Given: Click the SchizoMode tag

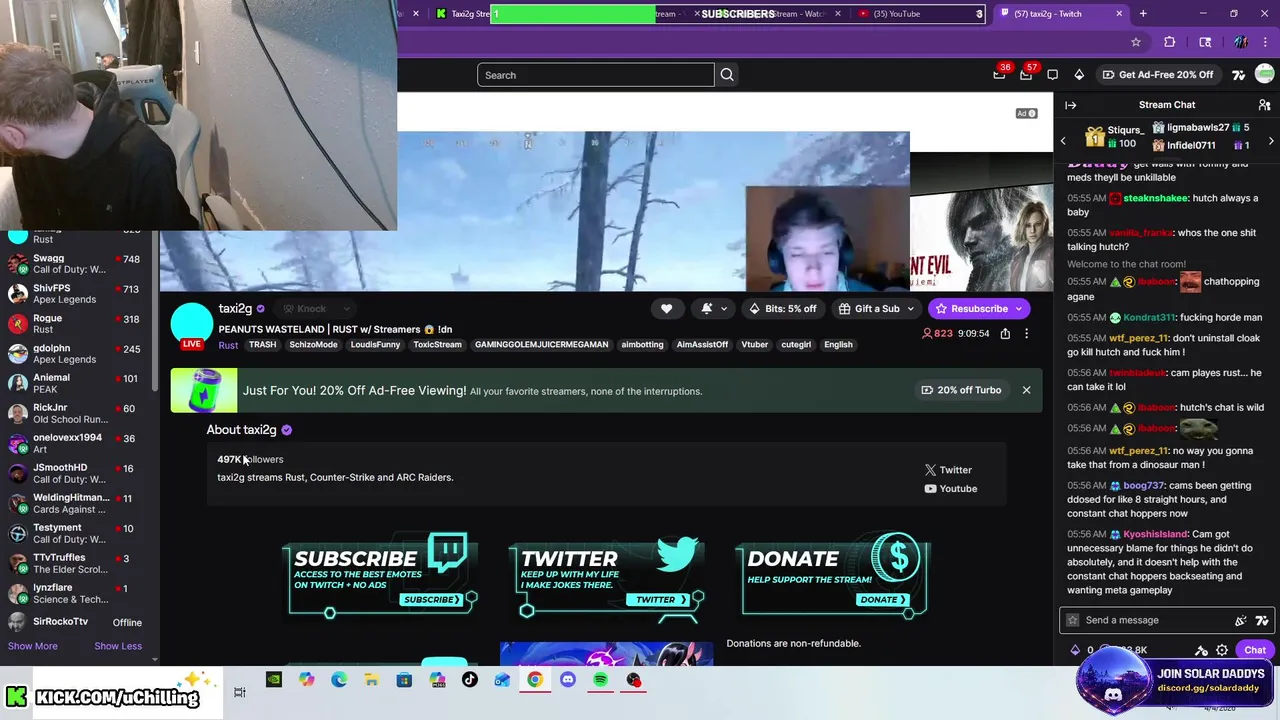Looking at the screenshot, I should (313, 345).
